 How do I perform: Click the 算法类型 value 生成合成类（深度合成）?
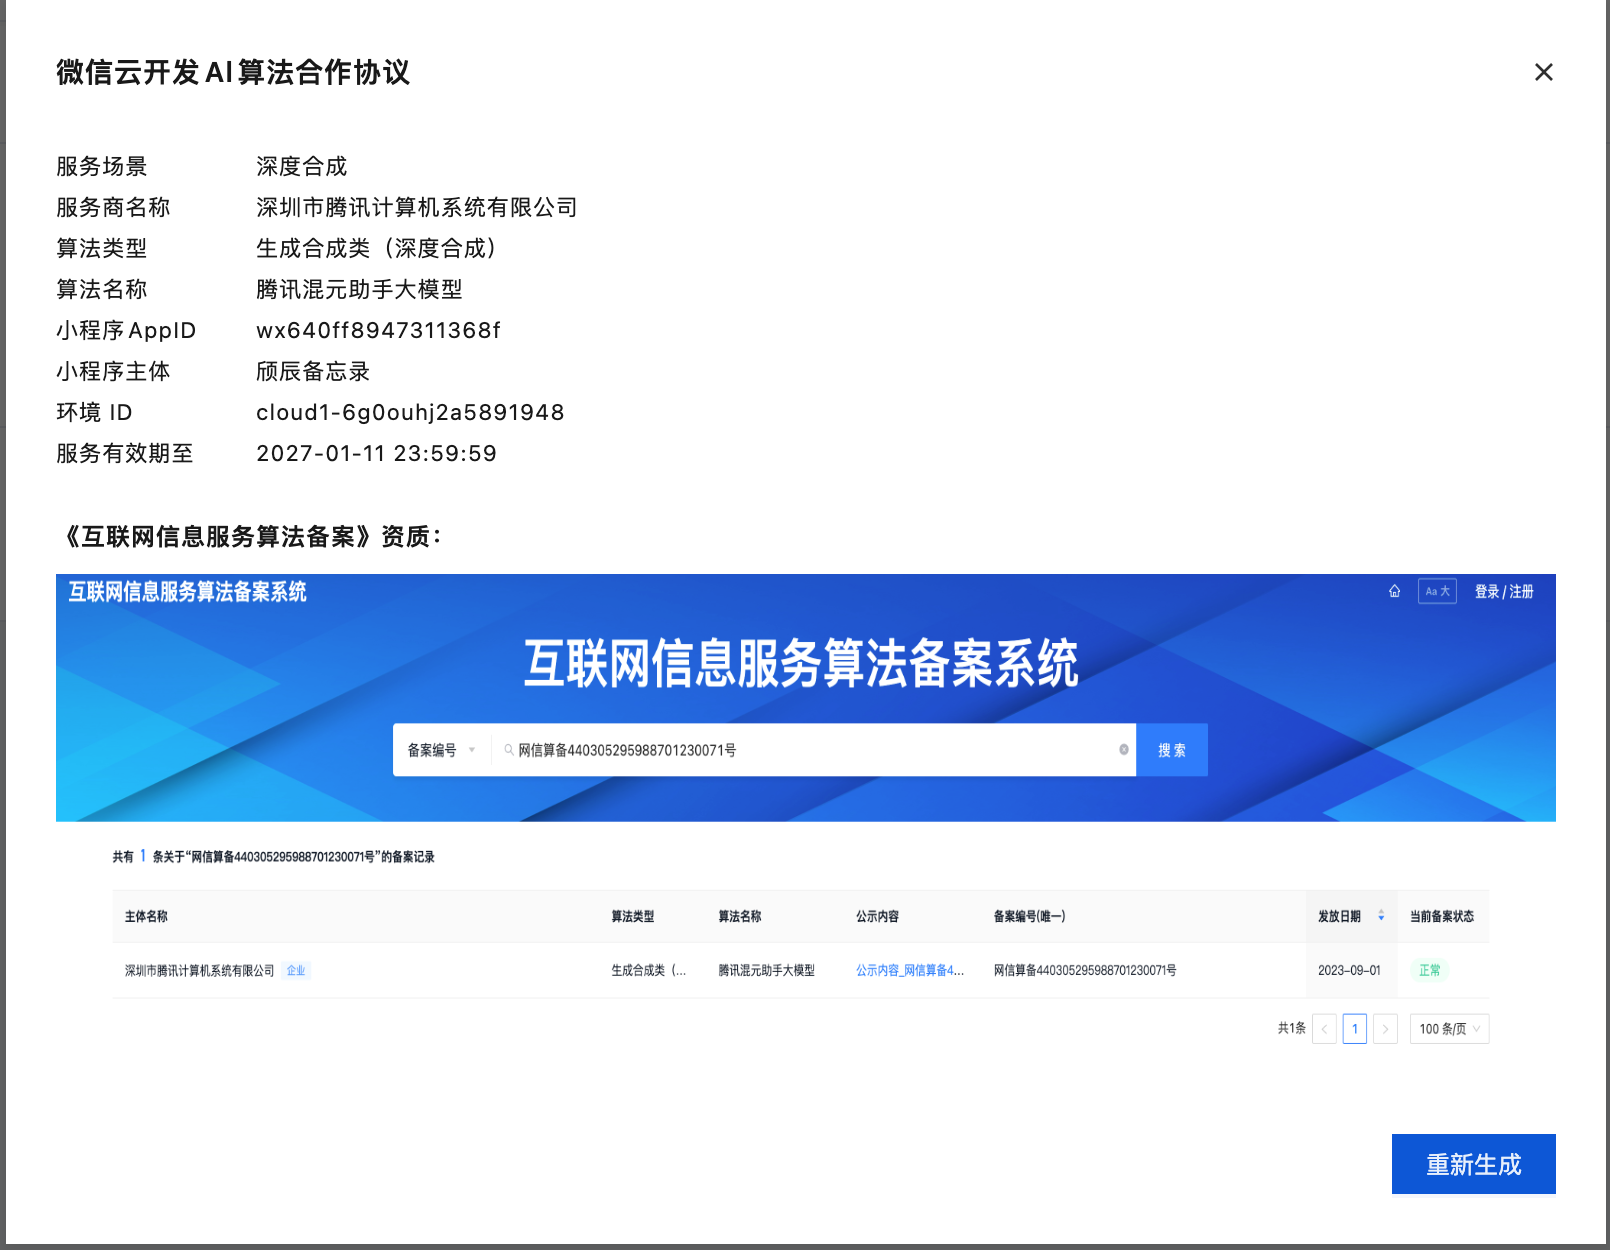376,248
